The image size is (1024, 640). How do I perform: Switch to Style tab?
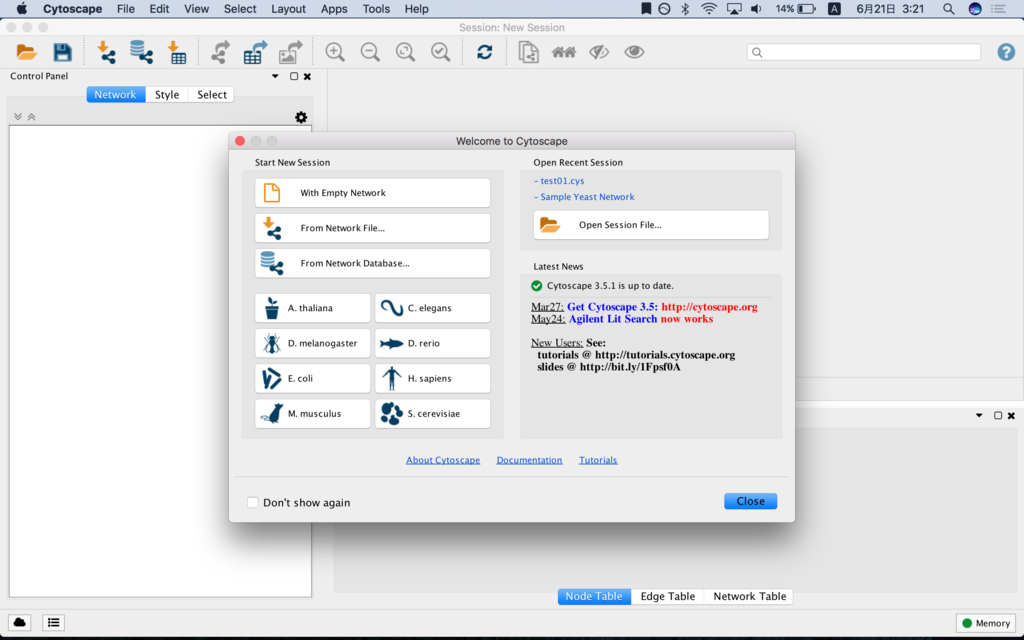click(x=167, y=95)
